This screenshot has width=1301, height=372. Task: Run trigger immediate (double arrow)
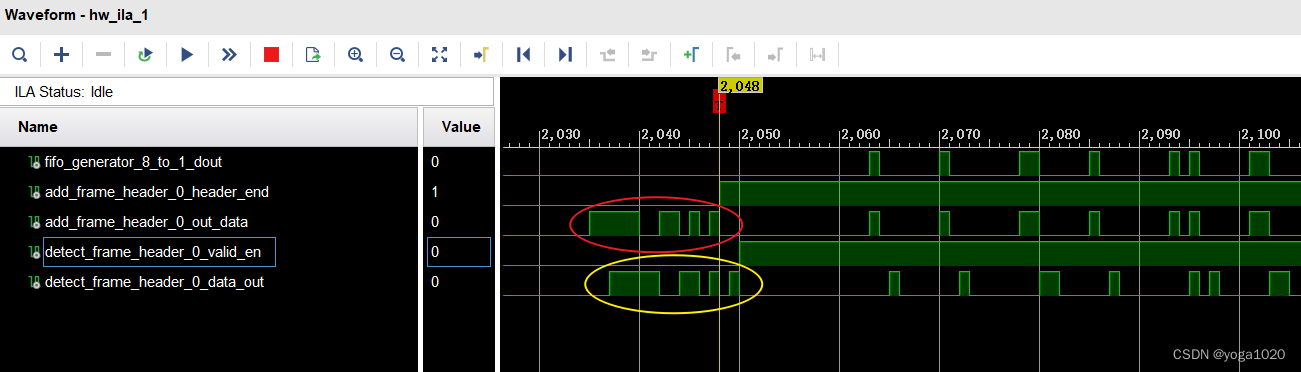point(229,54)
